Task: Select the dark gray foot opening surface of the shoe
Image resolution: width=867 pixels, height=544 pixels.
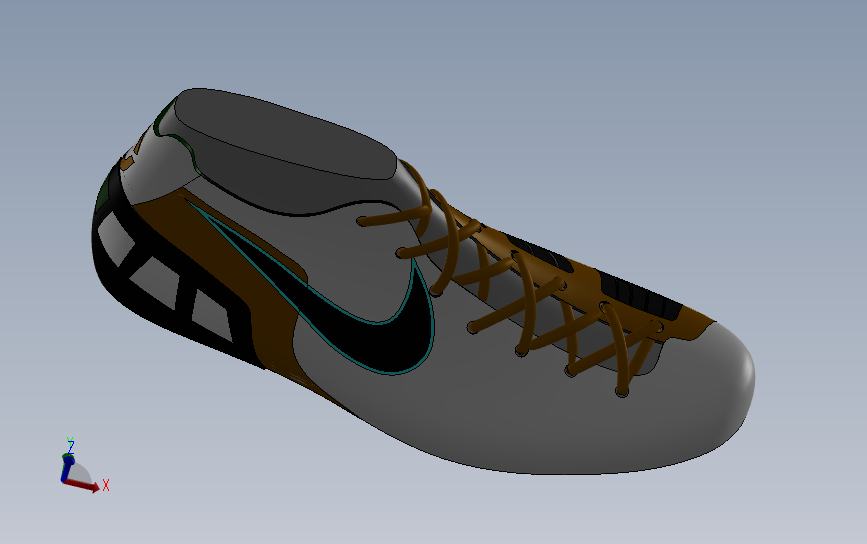Action: 286,134
